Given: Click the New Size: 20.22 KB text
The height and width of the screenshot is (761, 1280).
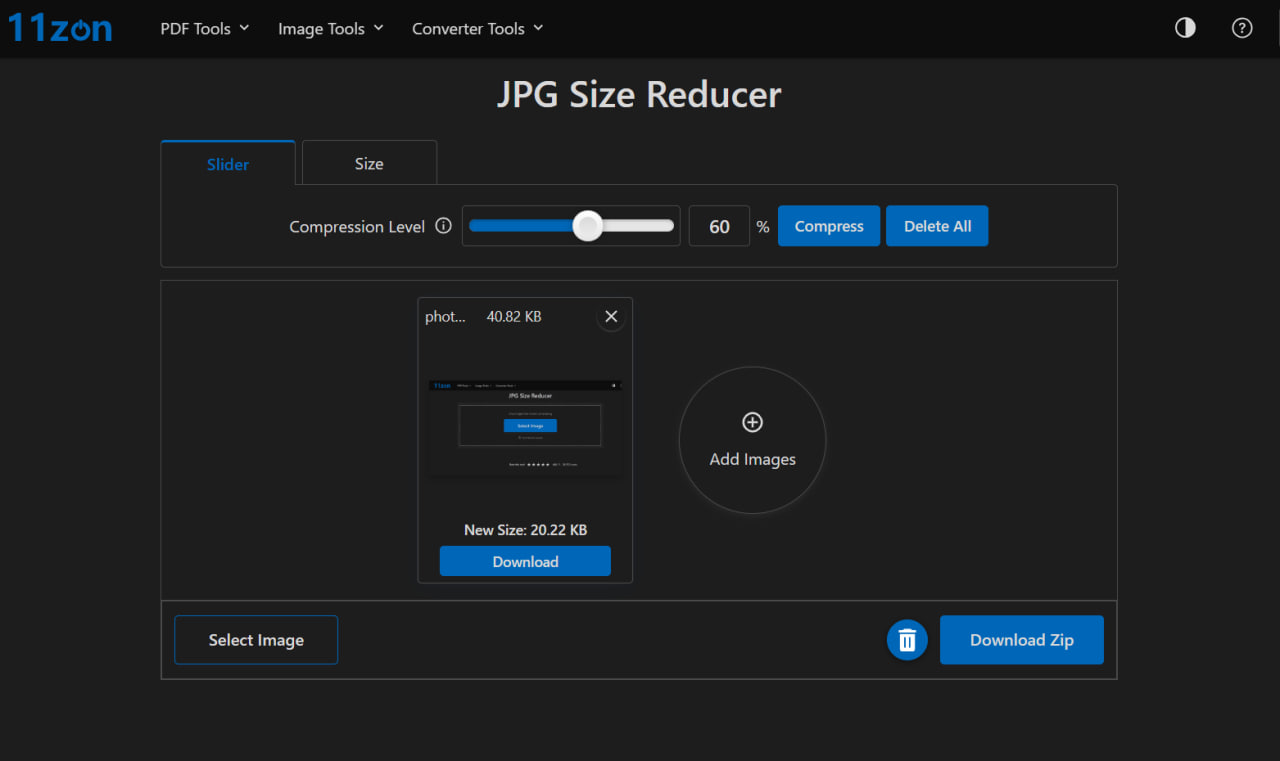Looking at the screenshot, I should tap(525, 530).
